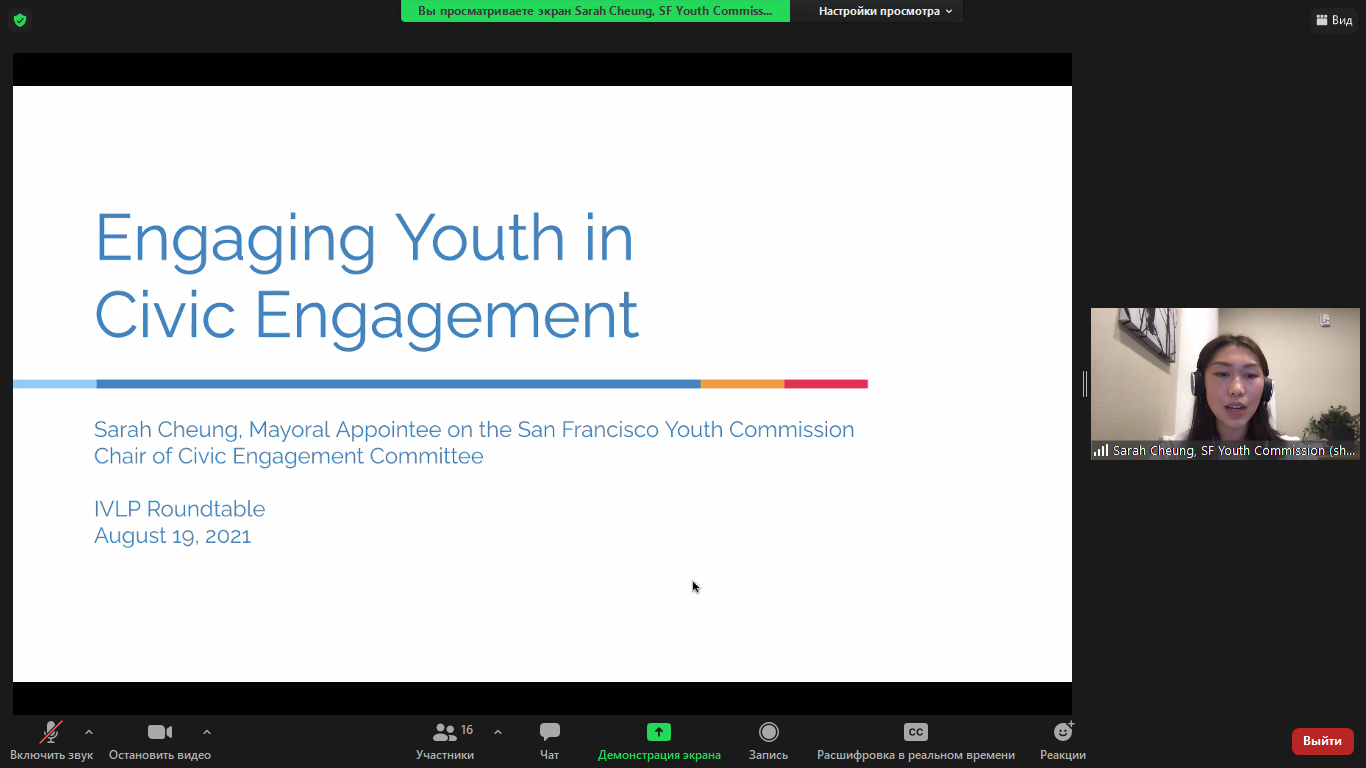Expand video options arrow beside camera
The image size is (1366, 768).
click(x=207, y=733)
